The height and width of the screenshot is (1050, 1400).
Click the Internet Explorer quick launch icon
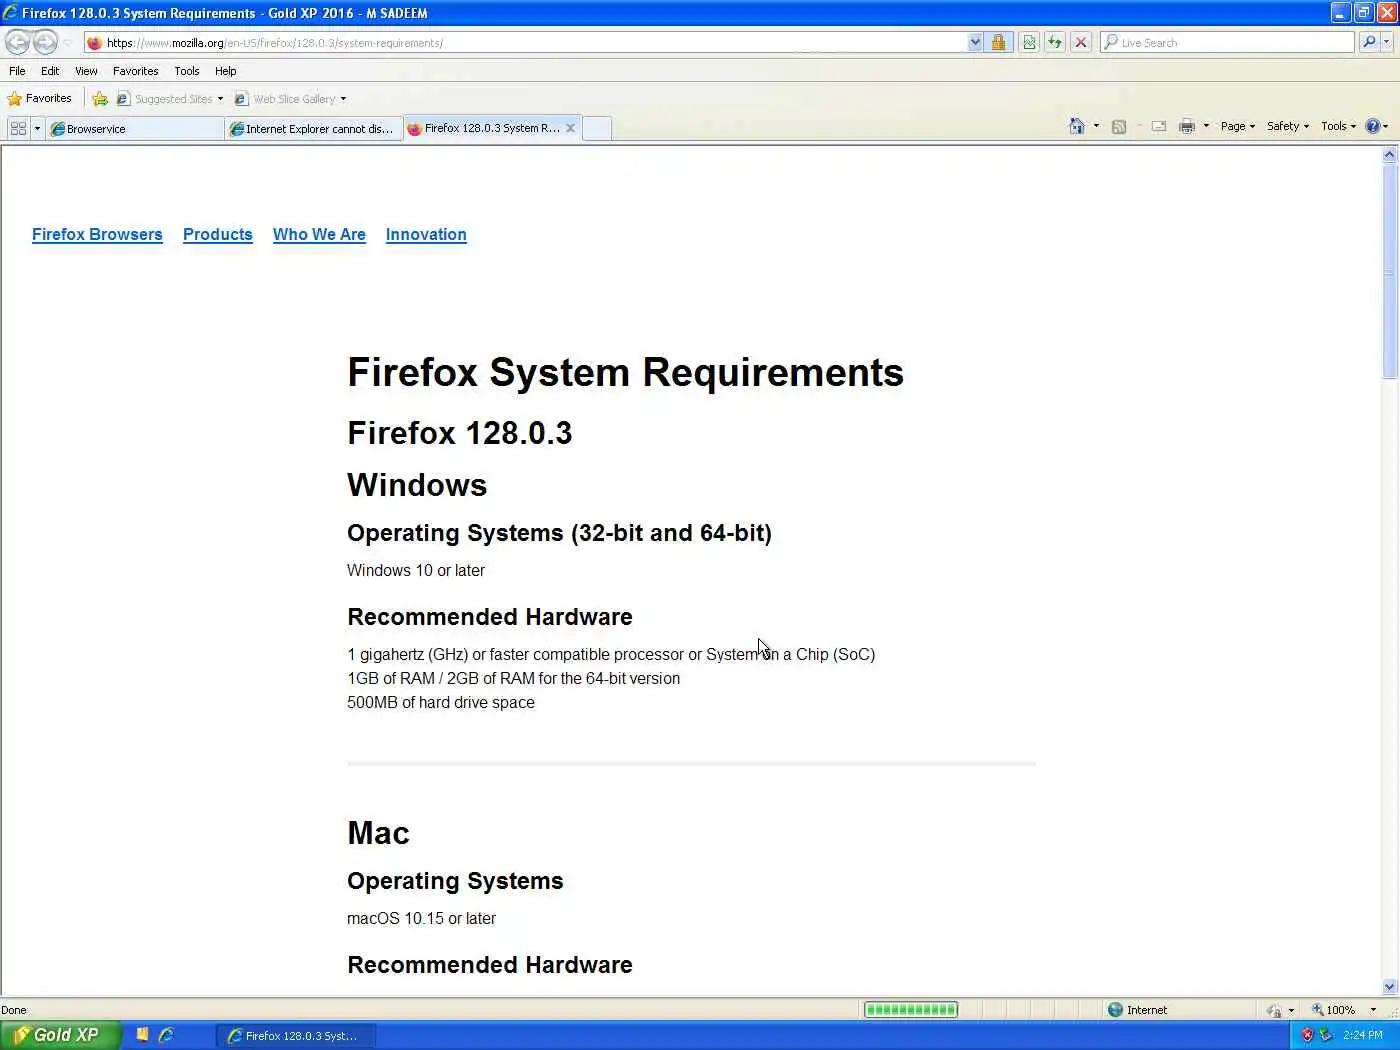(166, 1035)
